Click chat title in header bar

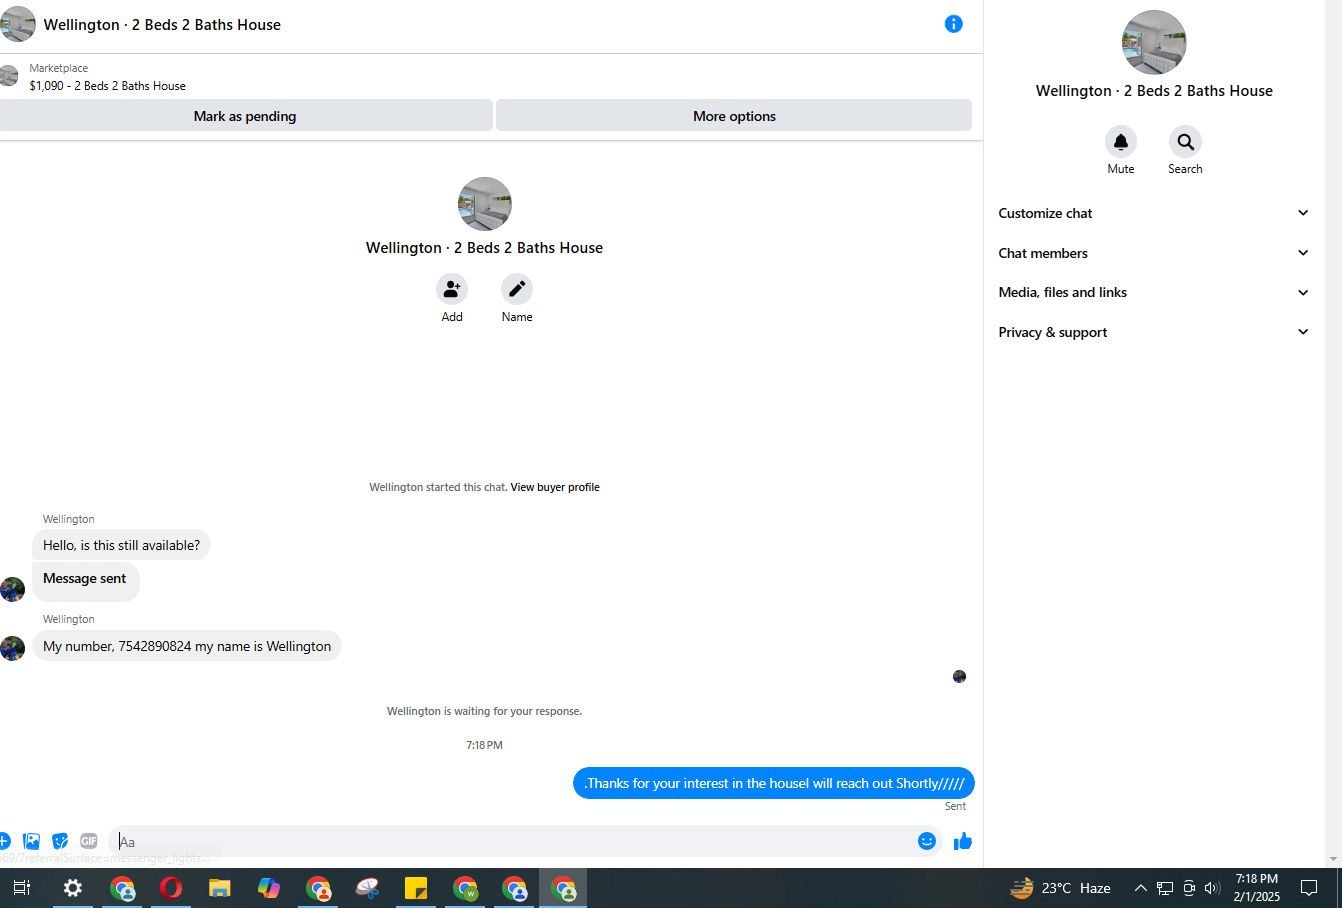(162, 25)
